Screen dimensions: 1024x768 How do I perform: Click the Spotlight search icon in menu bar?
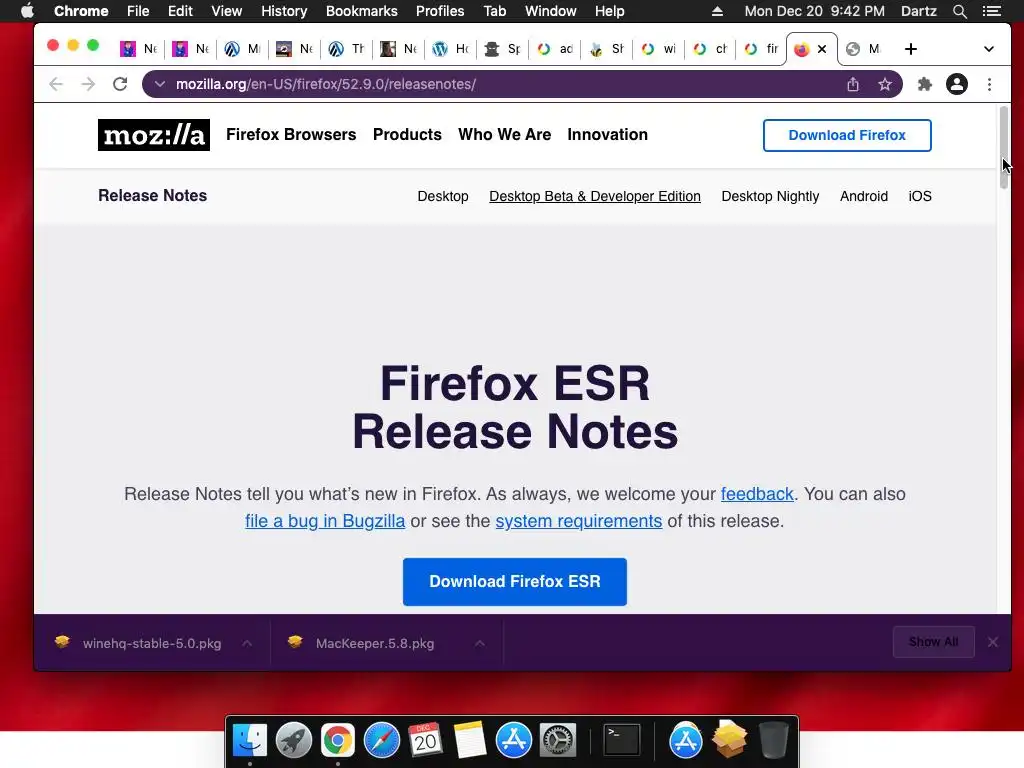point(959,11)
